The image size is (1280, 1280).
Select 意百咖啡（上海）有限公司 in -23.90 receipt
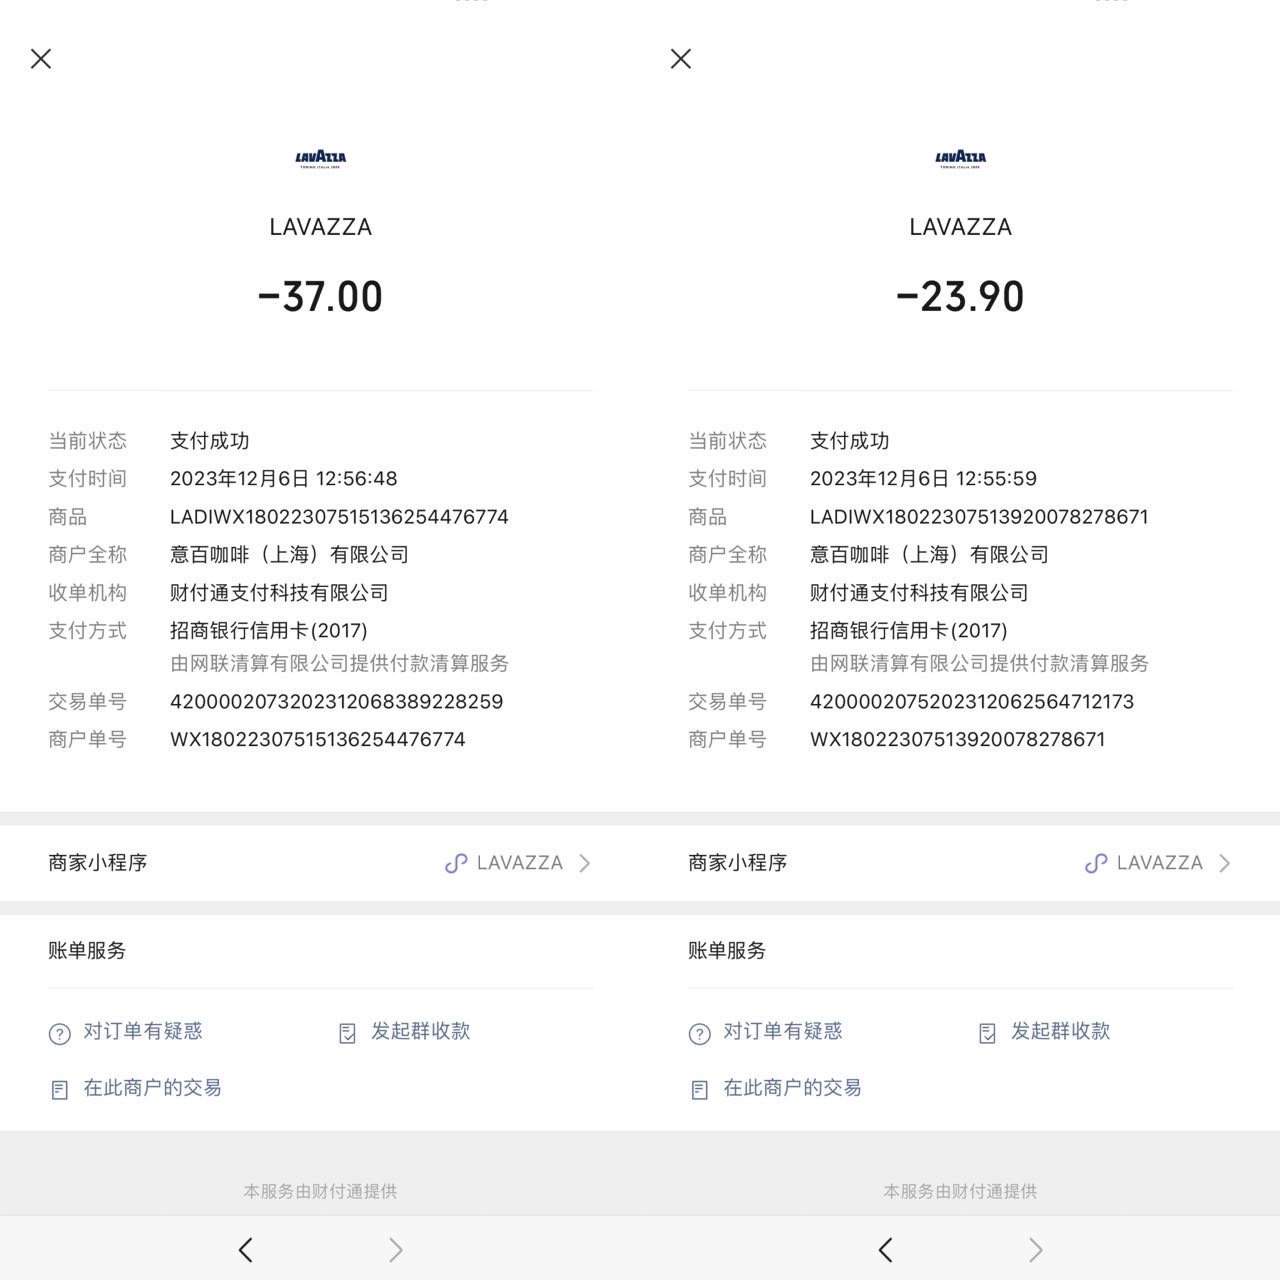[x=929, y=555]
